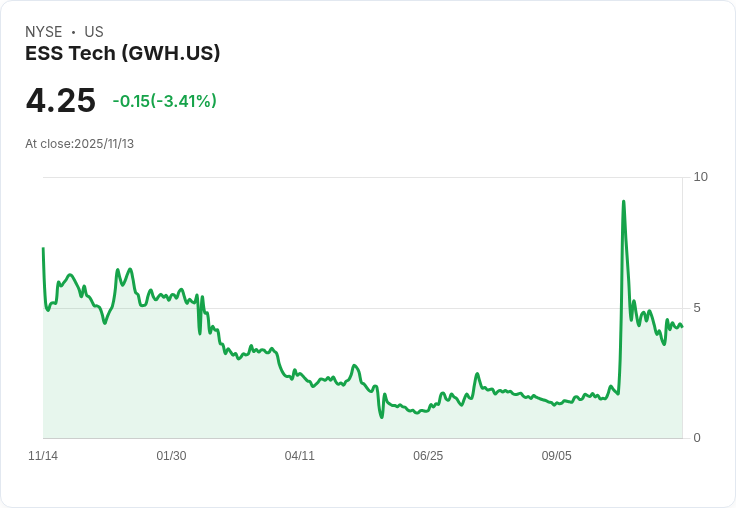Click the US market label
Image resolution: width=736 pixels, height=508 pixels.
[x=94, y=32]
